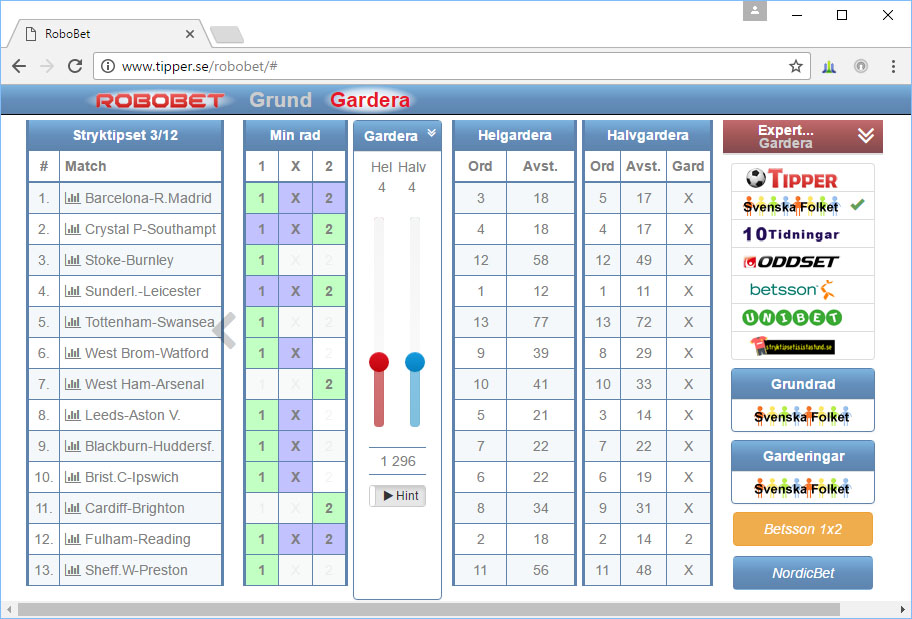Switch to the Grund tab
Screen dimensions: 912x619
tap(280, 100)
